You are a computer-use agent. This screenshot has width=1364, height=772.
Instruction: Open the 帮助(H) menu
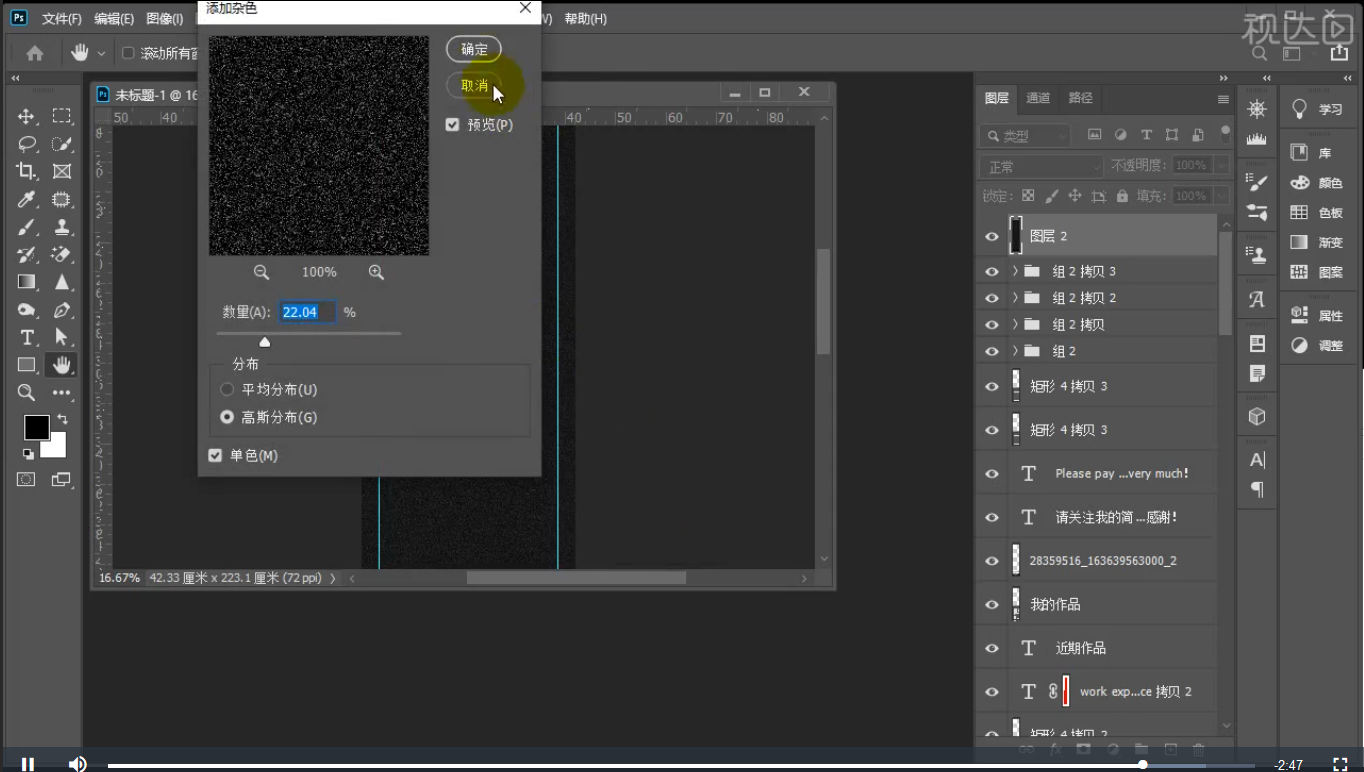coord(586,19)
